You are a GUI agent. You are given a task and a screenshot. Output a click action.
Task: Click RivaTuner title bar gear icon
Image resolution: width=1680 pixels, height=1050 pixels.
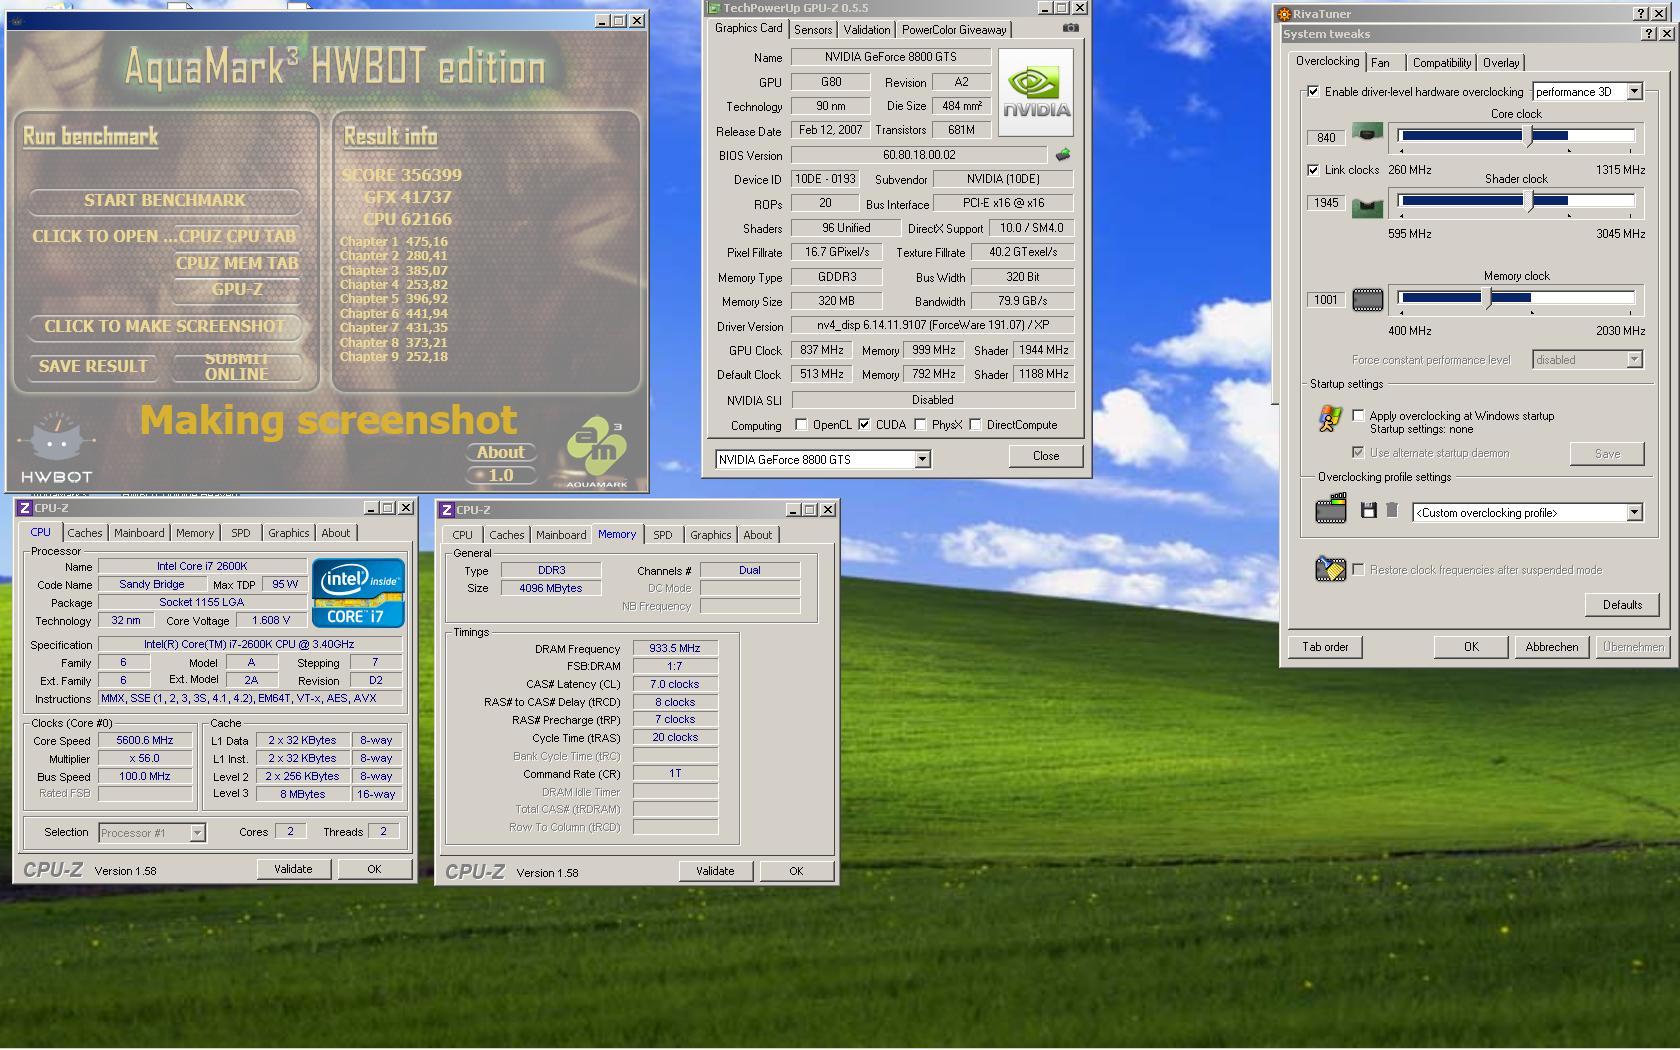[1284, 14]
